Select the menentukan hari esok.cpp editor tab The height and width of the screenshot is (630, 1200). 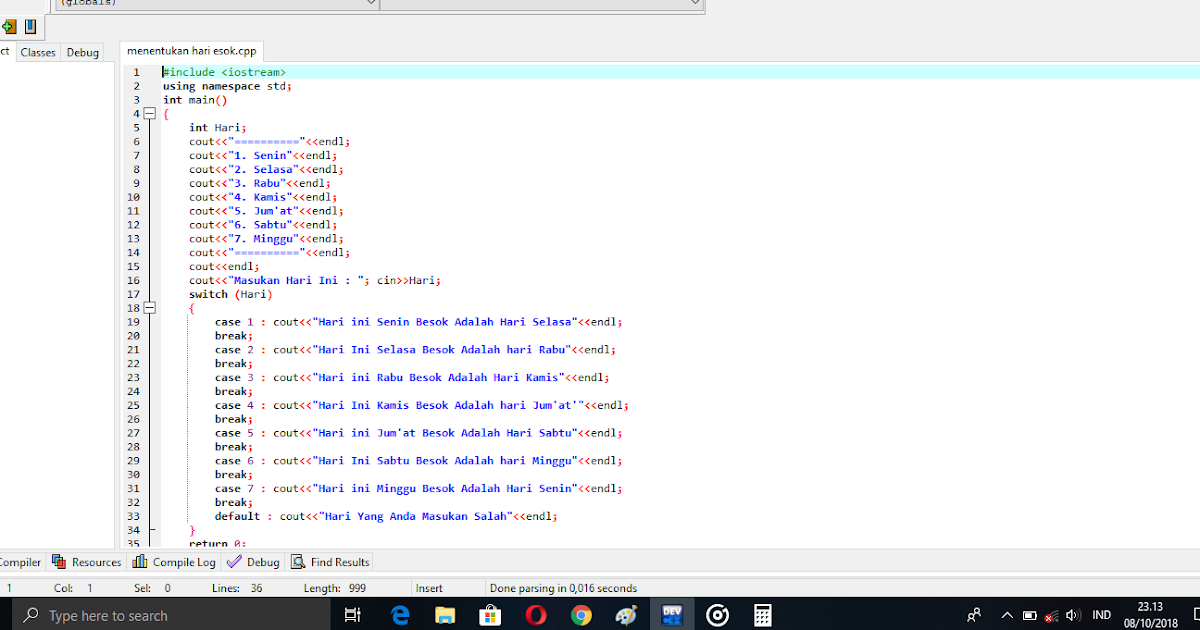190,50
